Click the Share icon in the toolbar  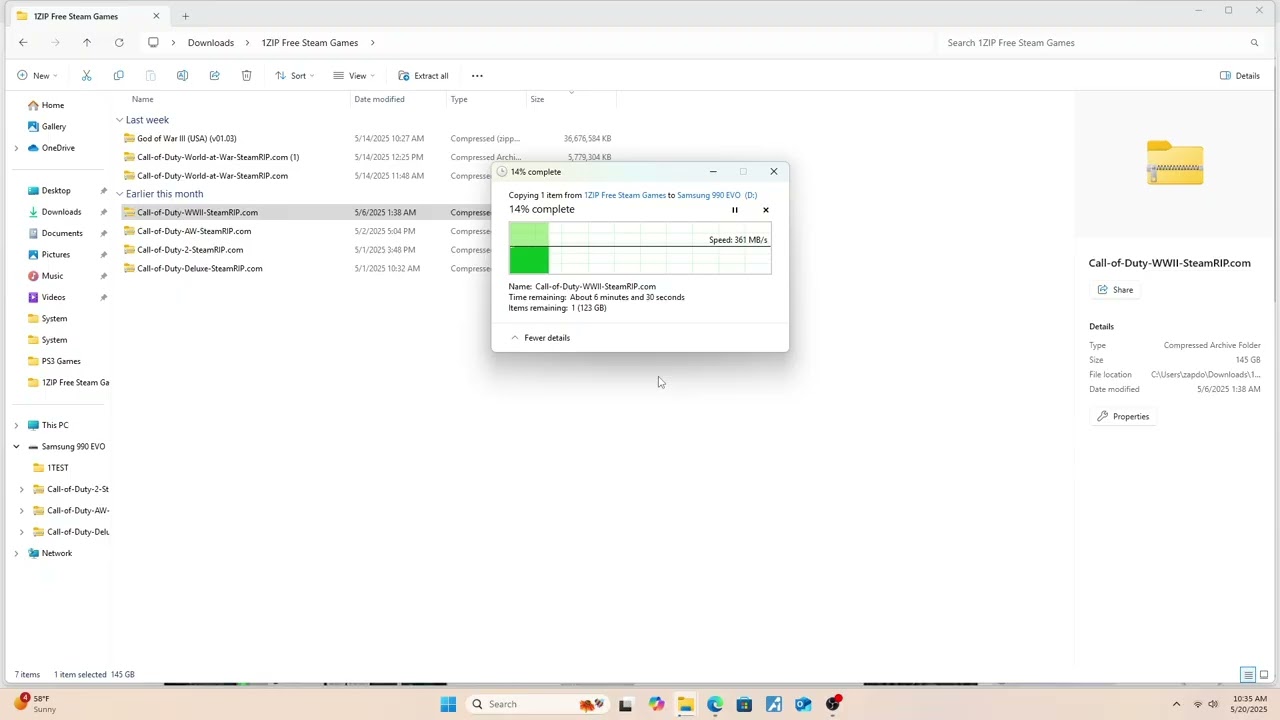point(214,76)
